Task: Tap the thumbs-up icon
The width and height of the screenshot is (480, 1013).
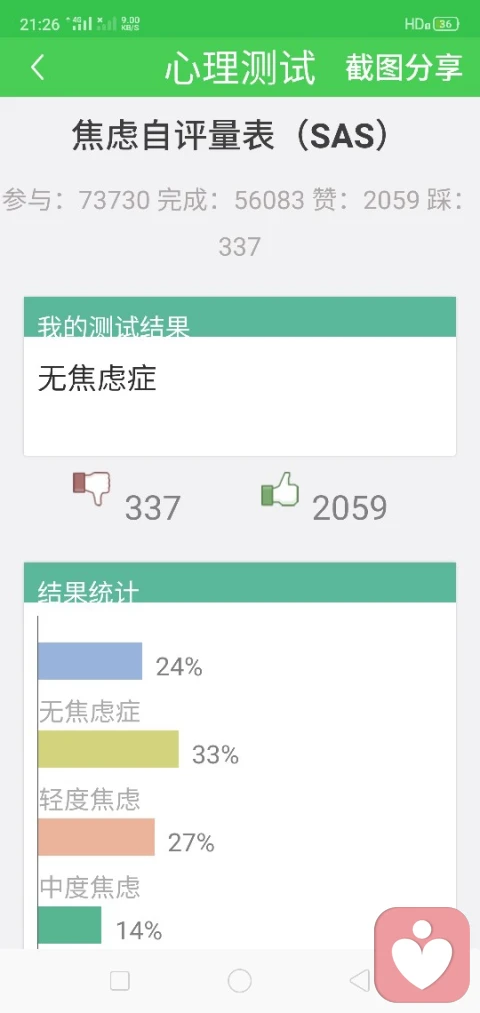Action: pos(280,489)
